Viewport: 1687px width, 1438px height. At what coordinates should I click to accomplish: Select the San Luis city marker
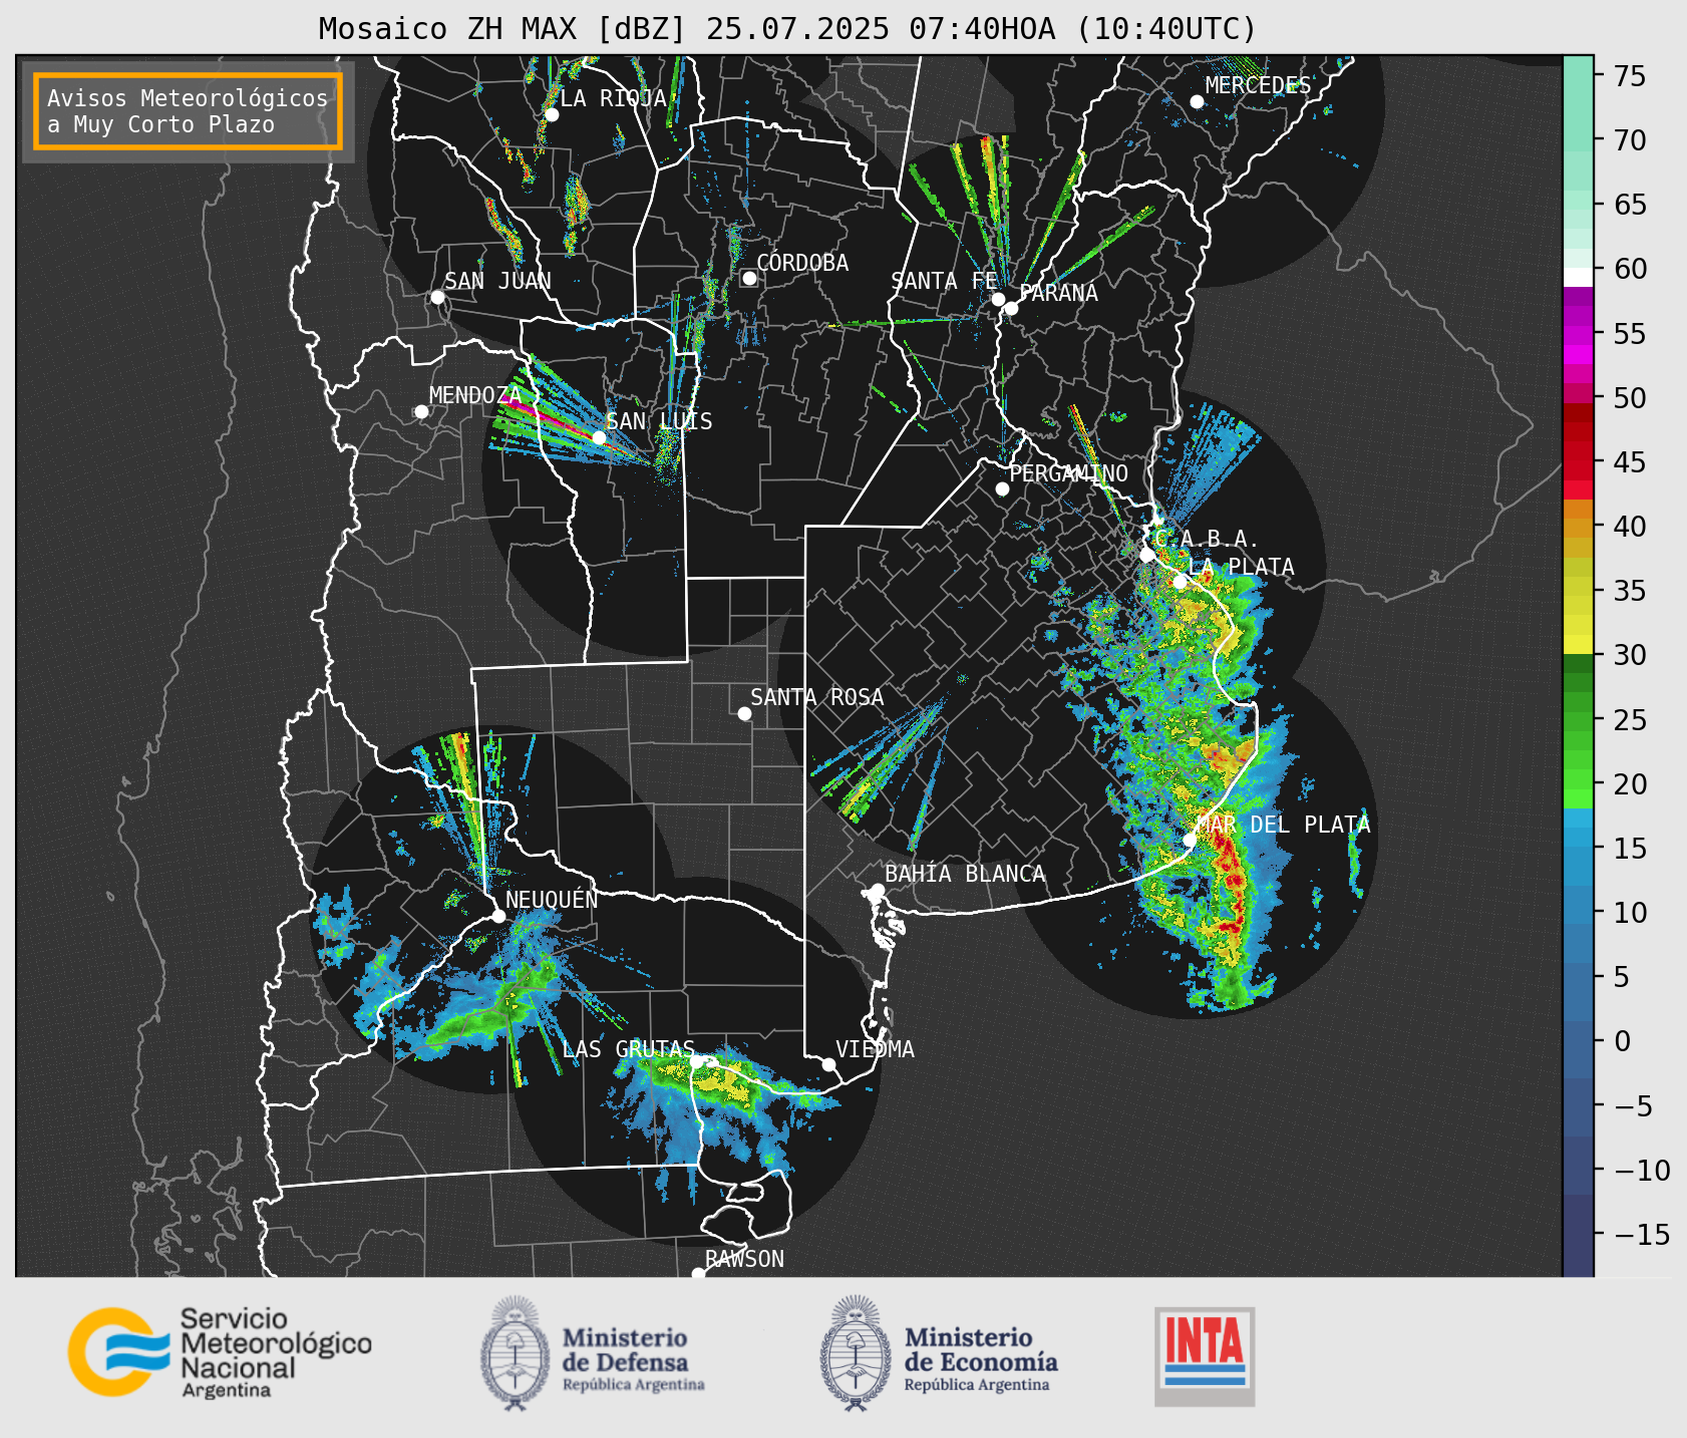click(598, 437)
